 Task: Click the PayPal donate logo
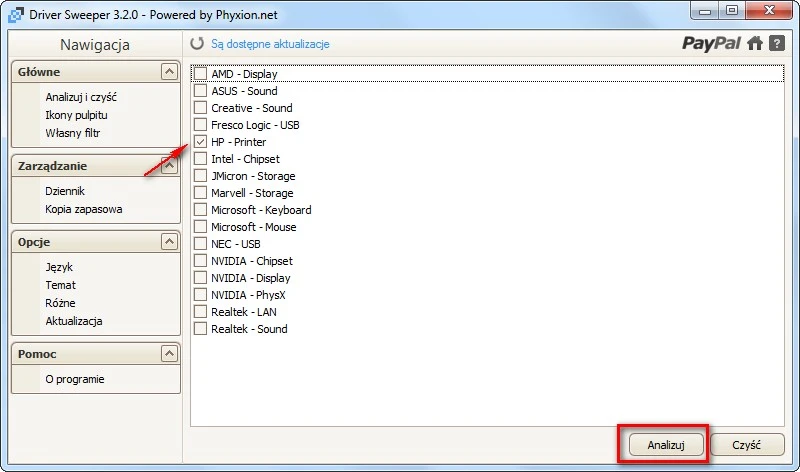pos(711,43)
